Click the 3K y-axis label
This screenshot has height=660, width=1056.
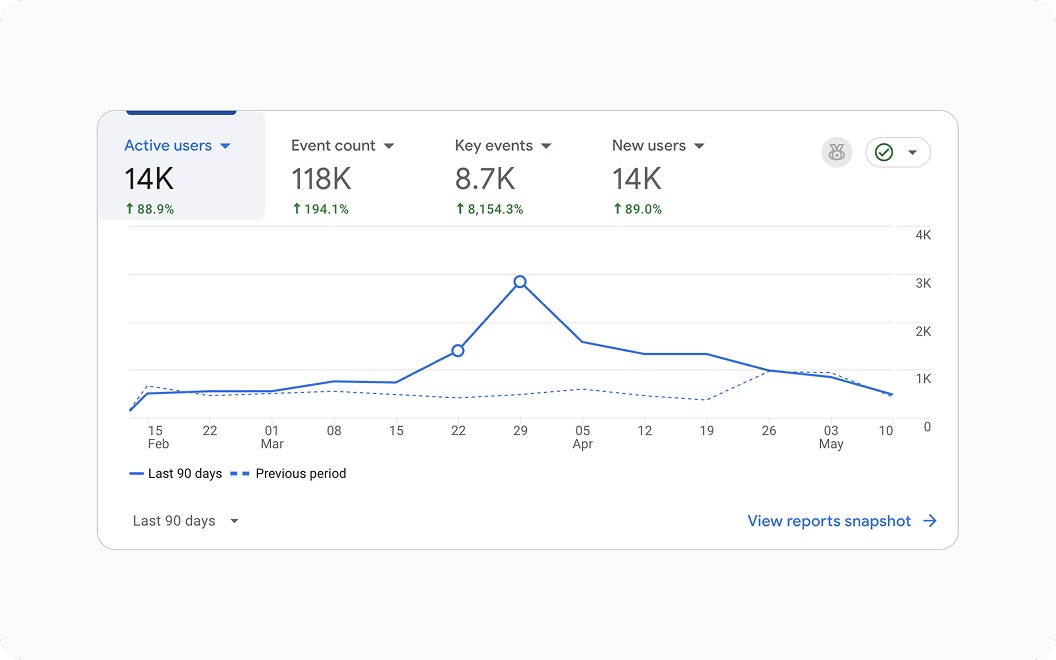(923, 283)
